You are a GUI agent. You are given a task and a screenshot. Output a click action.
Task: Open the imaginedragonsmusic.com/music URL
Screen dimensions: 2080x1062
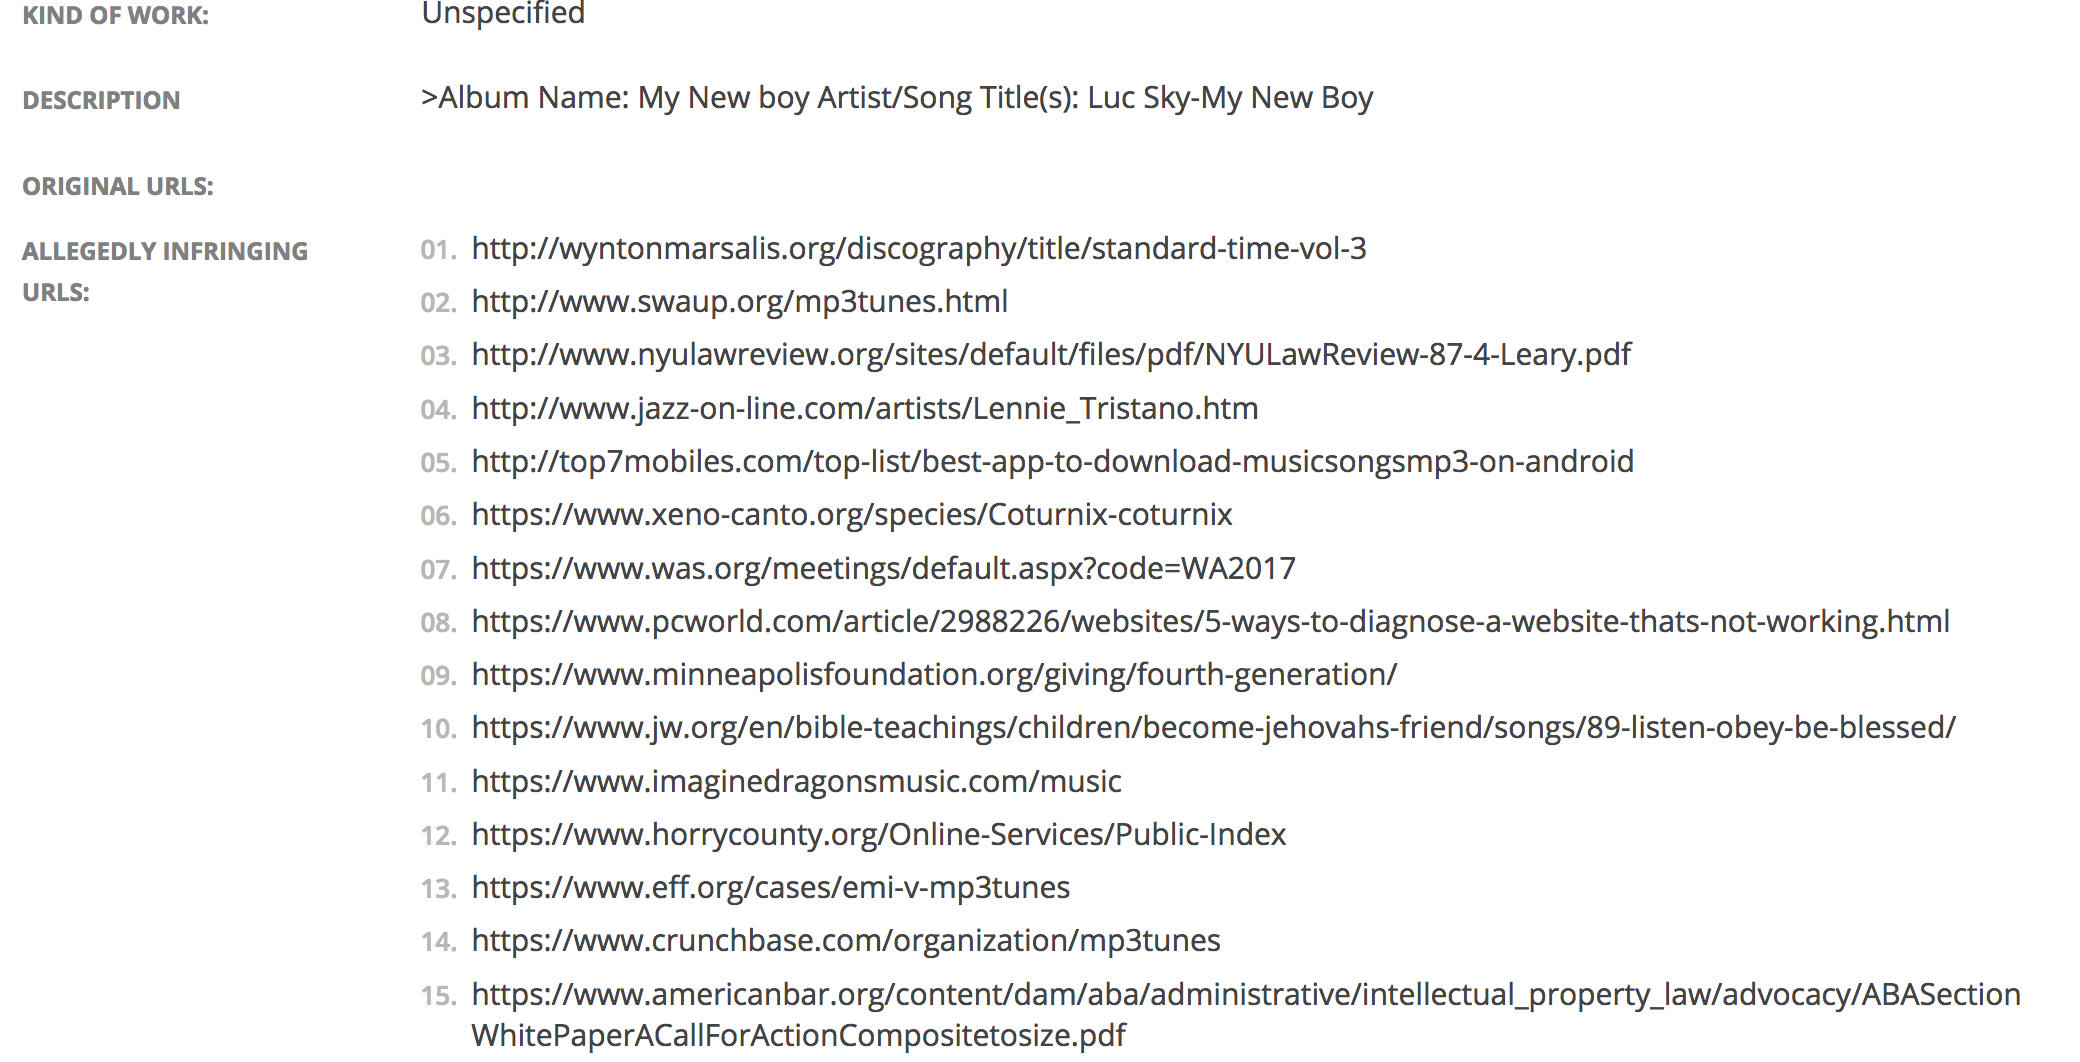coord(797,781)
